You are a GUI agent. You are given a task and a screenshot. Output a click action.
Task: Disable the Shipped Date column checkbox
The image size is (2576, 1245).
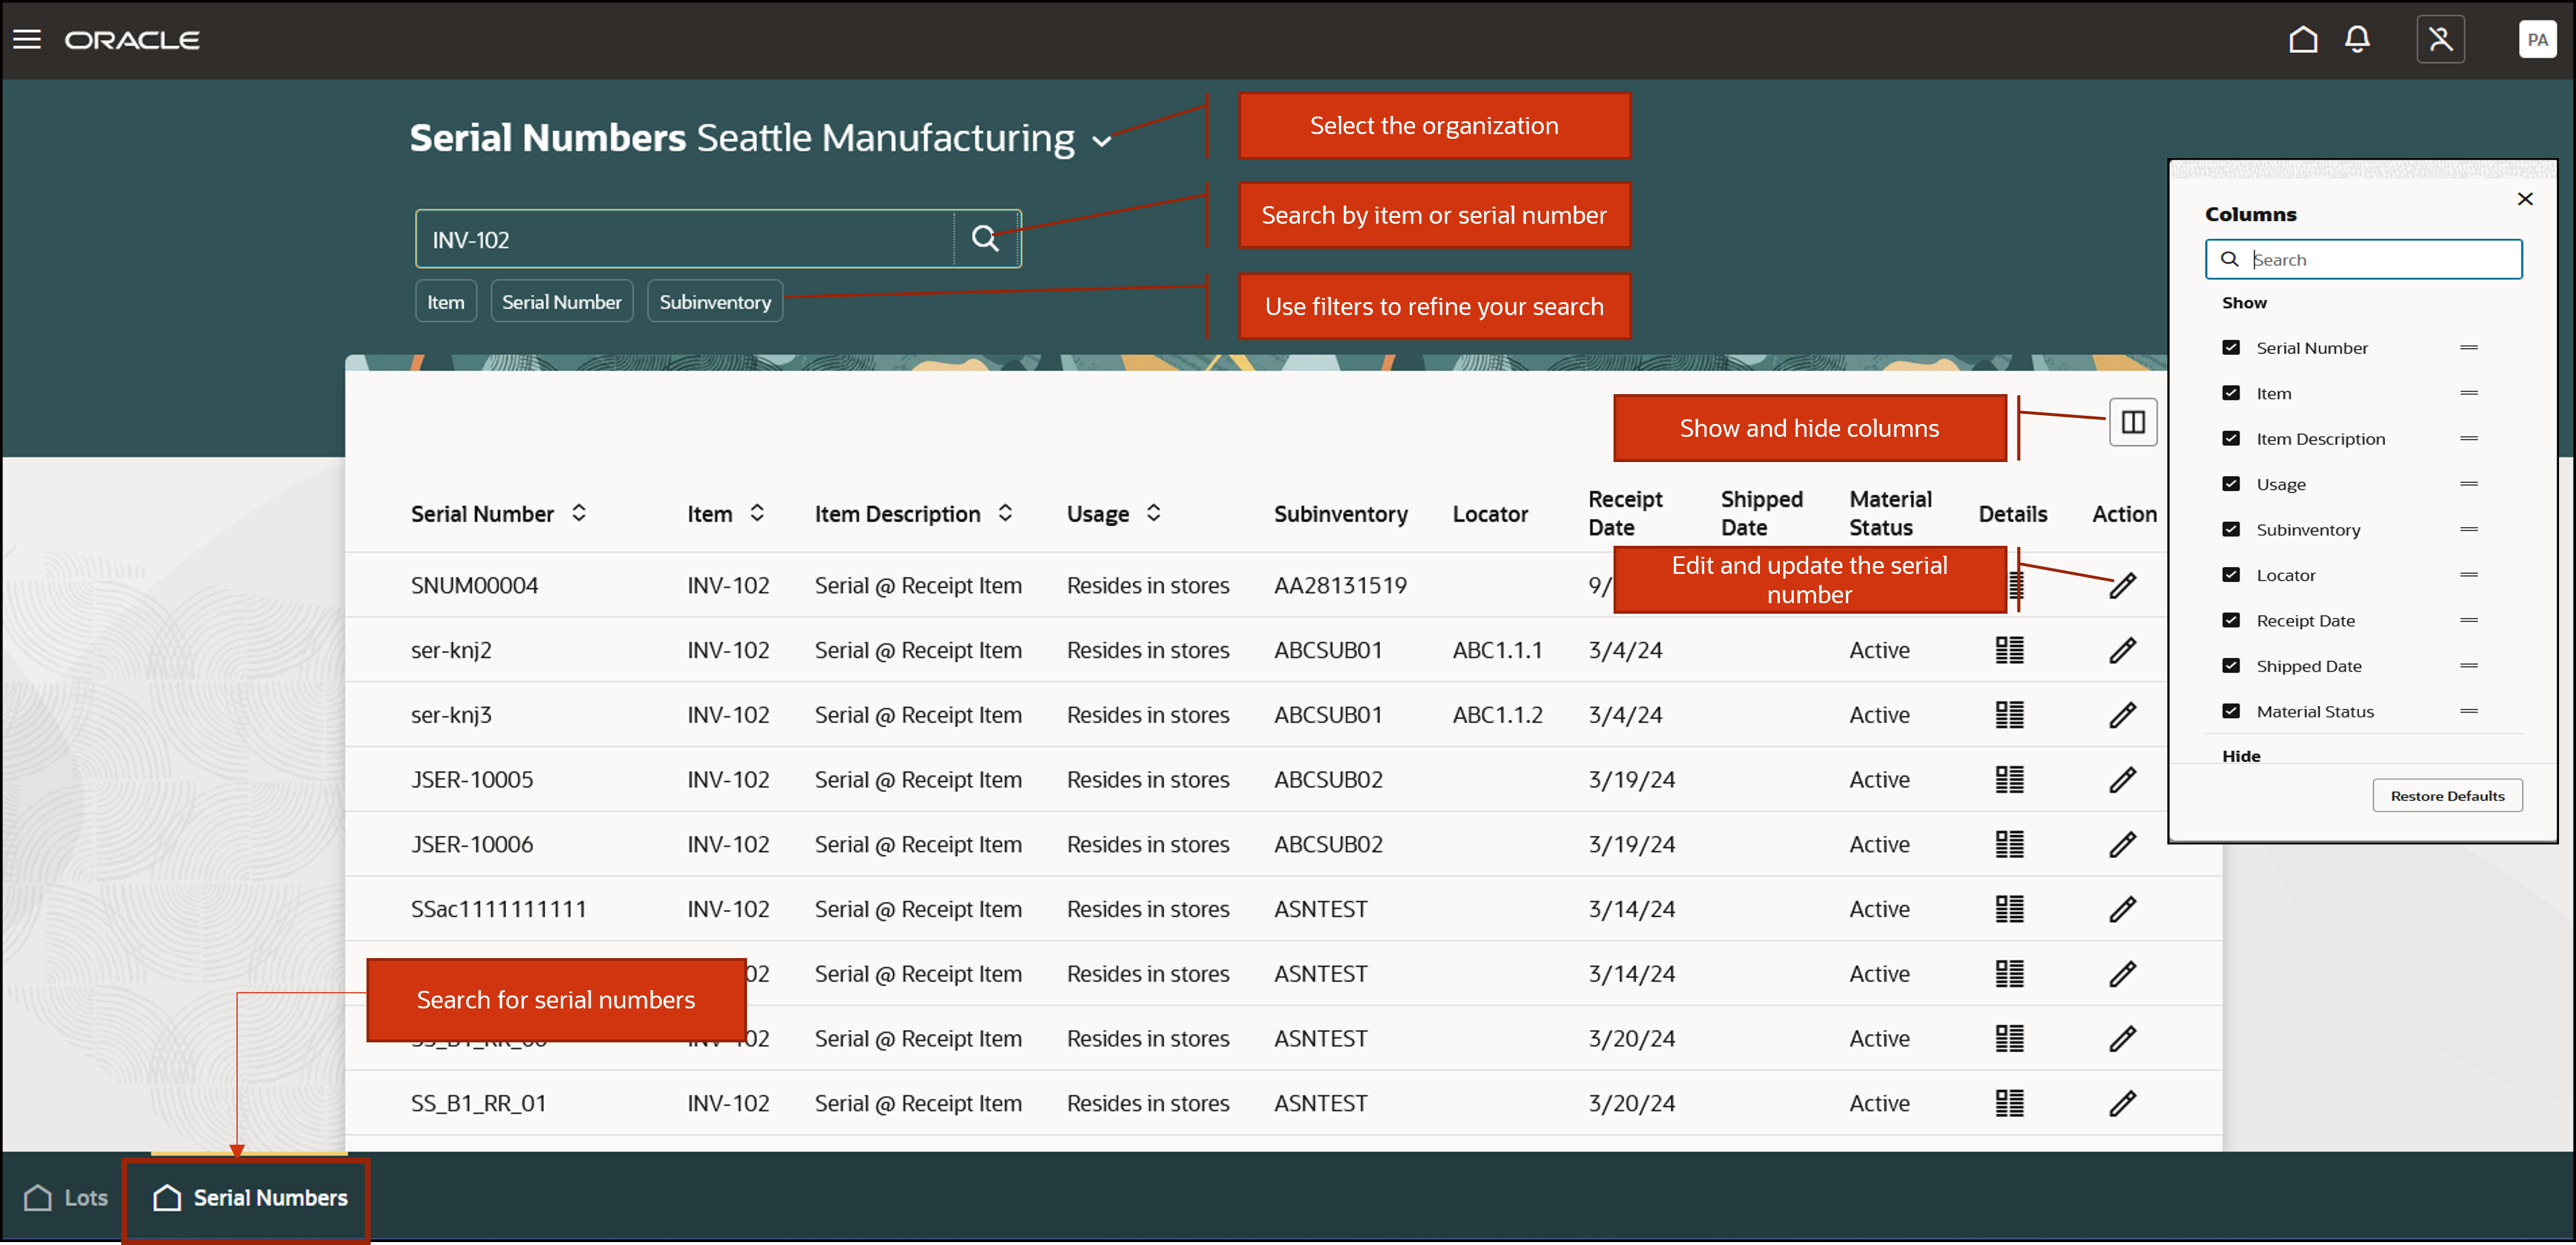click(x=2231, y=666)
